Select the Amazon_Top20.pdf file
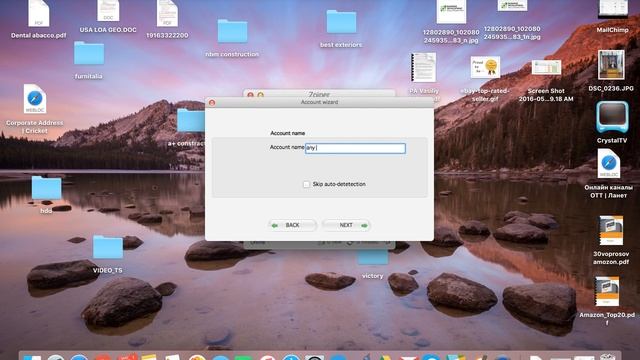The height and width of the screenshot is (360, 640). (x=607, y=291)
